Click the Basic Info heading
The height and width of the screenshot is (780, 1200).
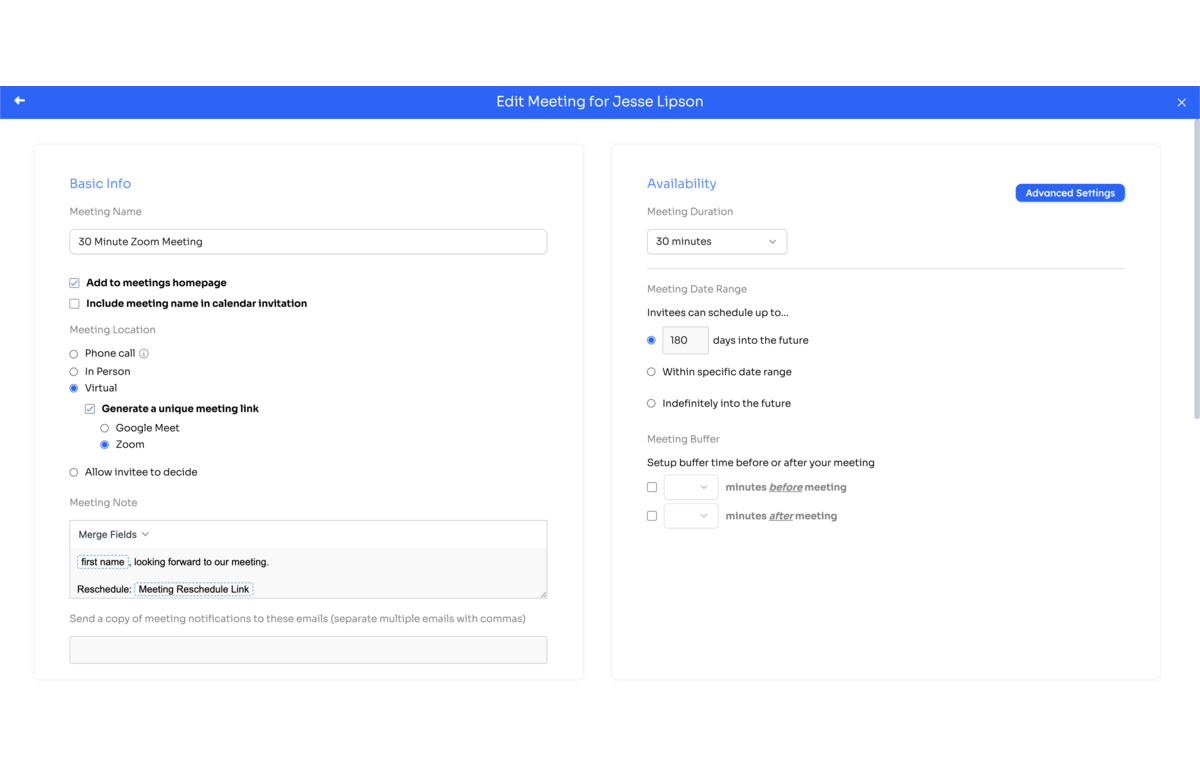click(x=100, y=184)
